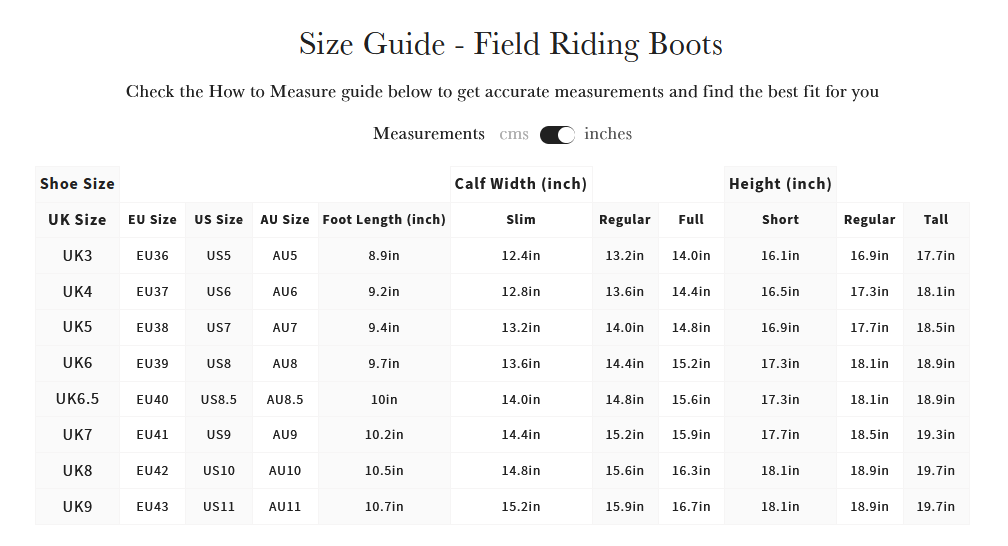
Task: Select the UK6.5 size row label
Action: point(77,399)
